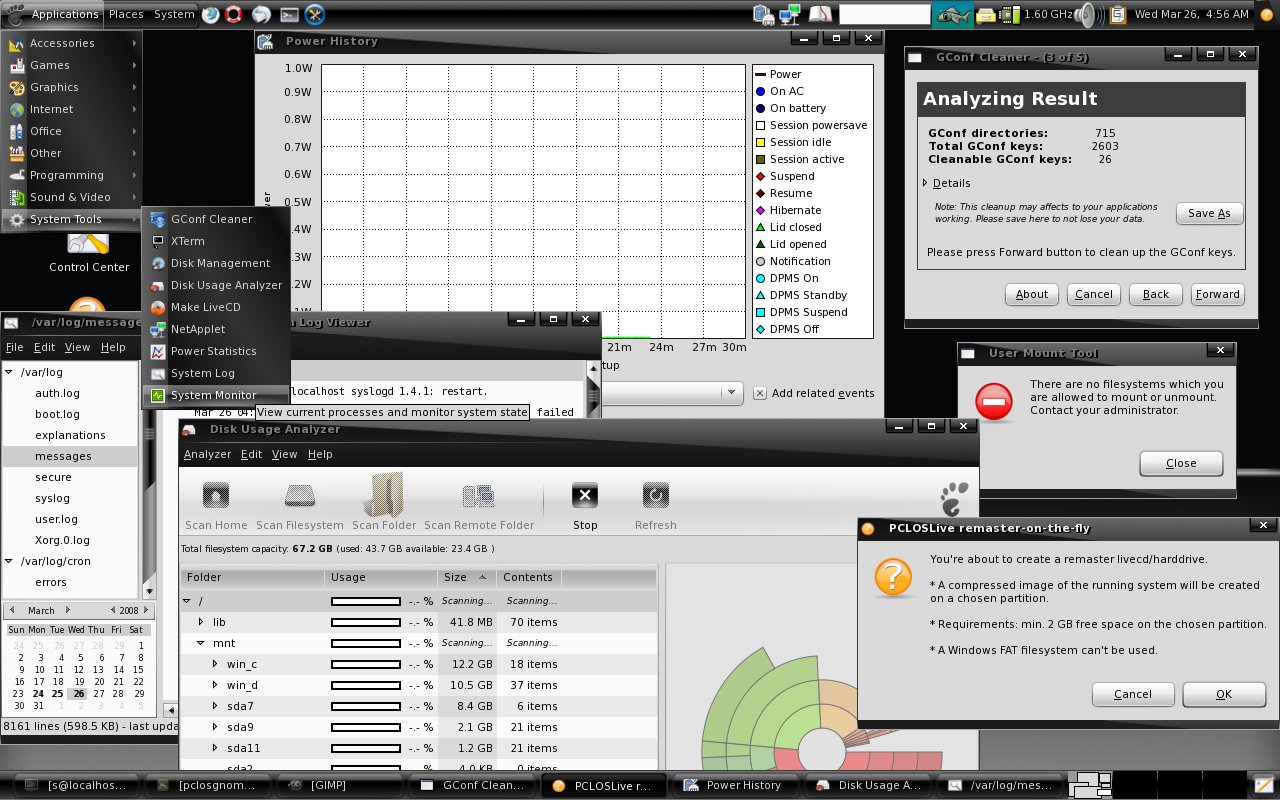Launch XTerm from the System Tools submenu
1280x800 pixels.
click(216, 241)
